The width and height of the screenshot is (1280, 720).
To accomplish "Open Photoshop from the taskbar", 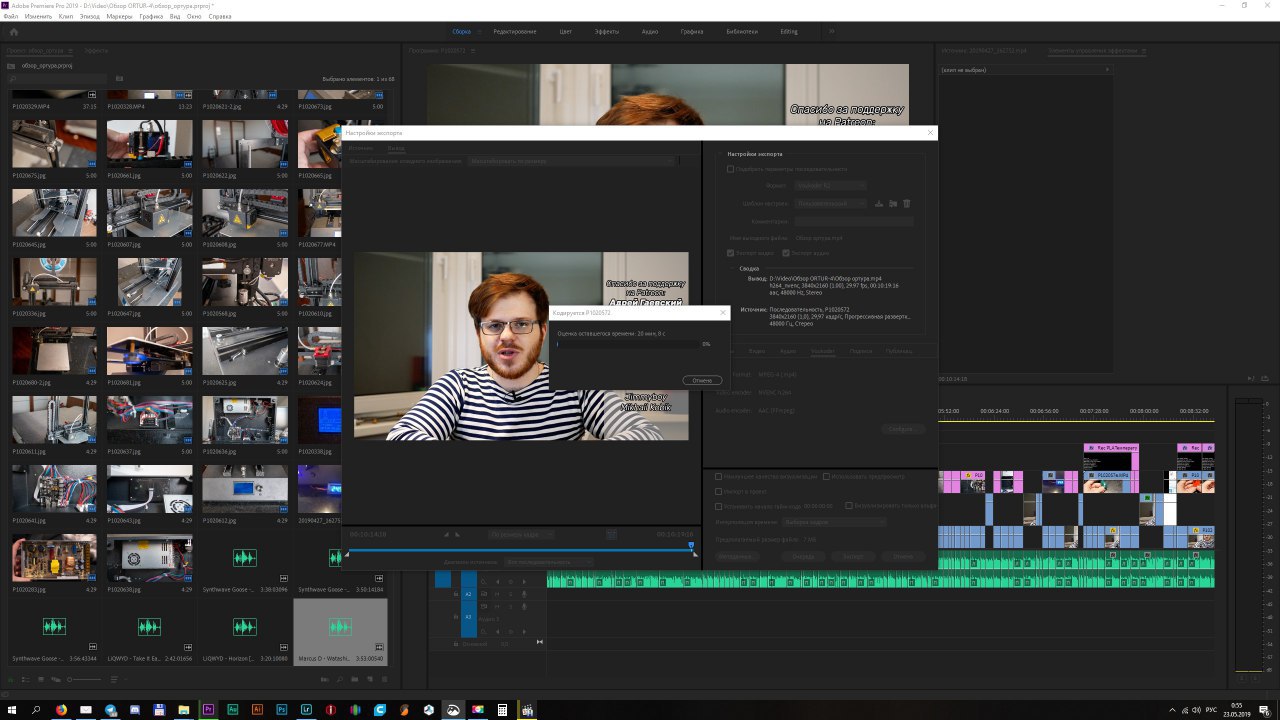I will [282, 709].
